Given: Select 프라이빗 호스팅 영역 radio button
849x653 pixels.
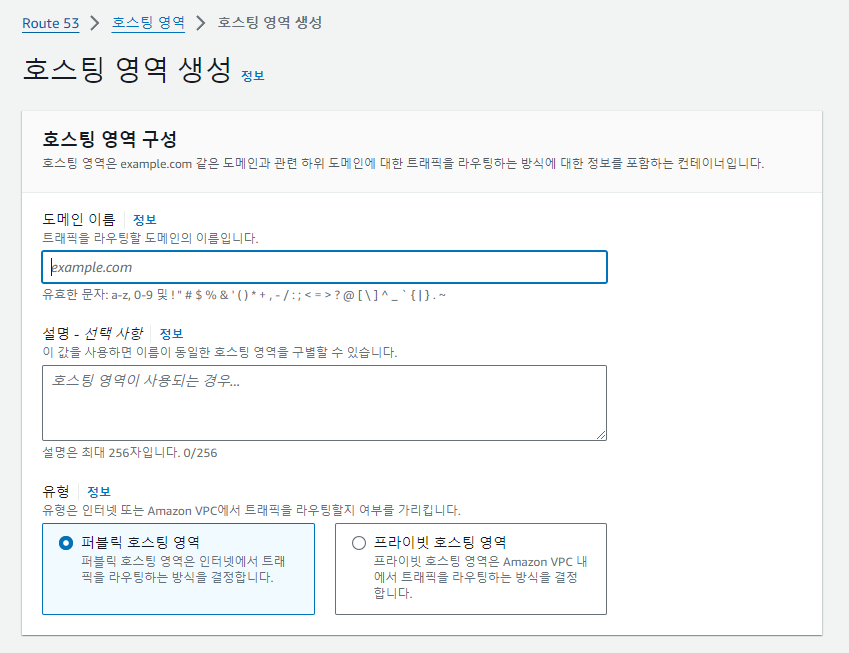Looking at the screenshot, I should coord(358,543).
